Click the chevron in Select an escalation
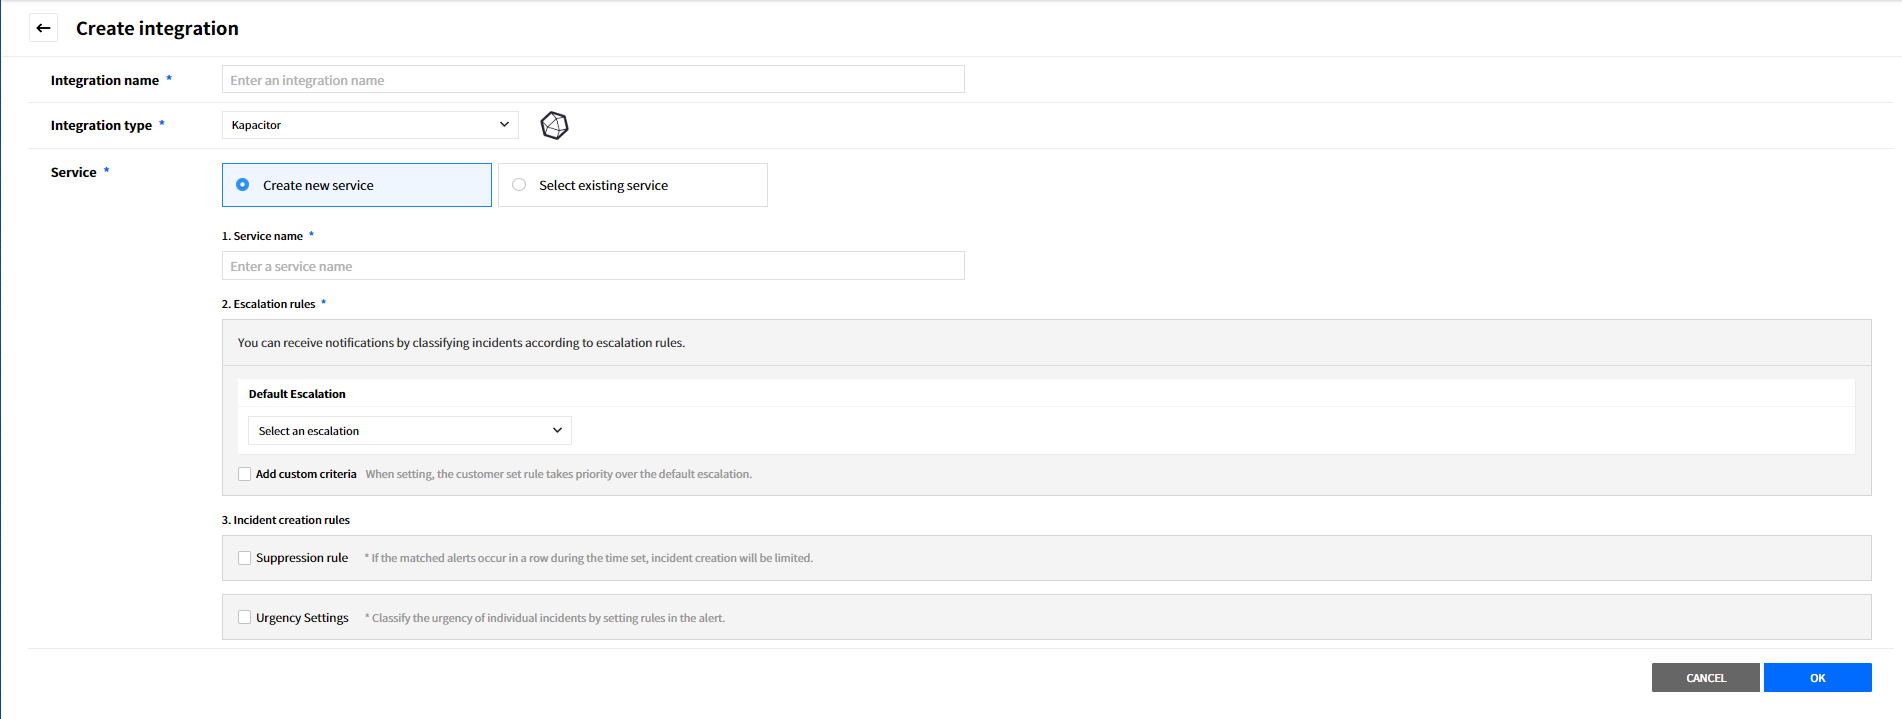Image resolution: width=1902 pixels, height=719 pixels. point(557,431)
